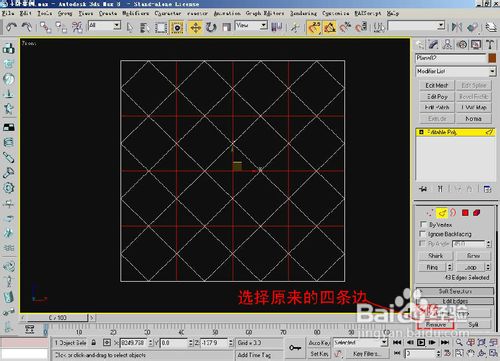The height and width of the screenshot is (361, 500).
Task: Click Pin Stack icon below modifier stack
Action: coord(423,189)
